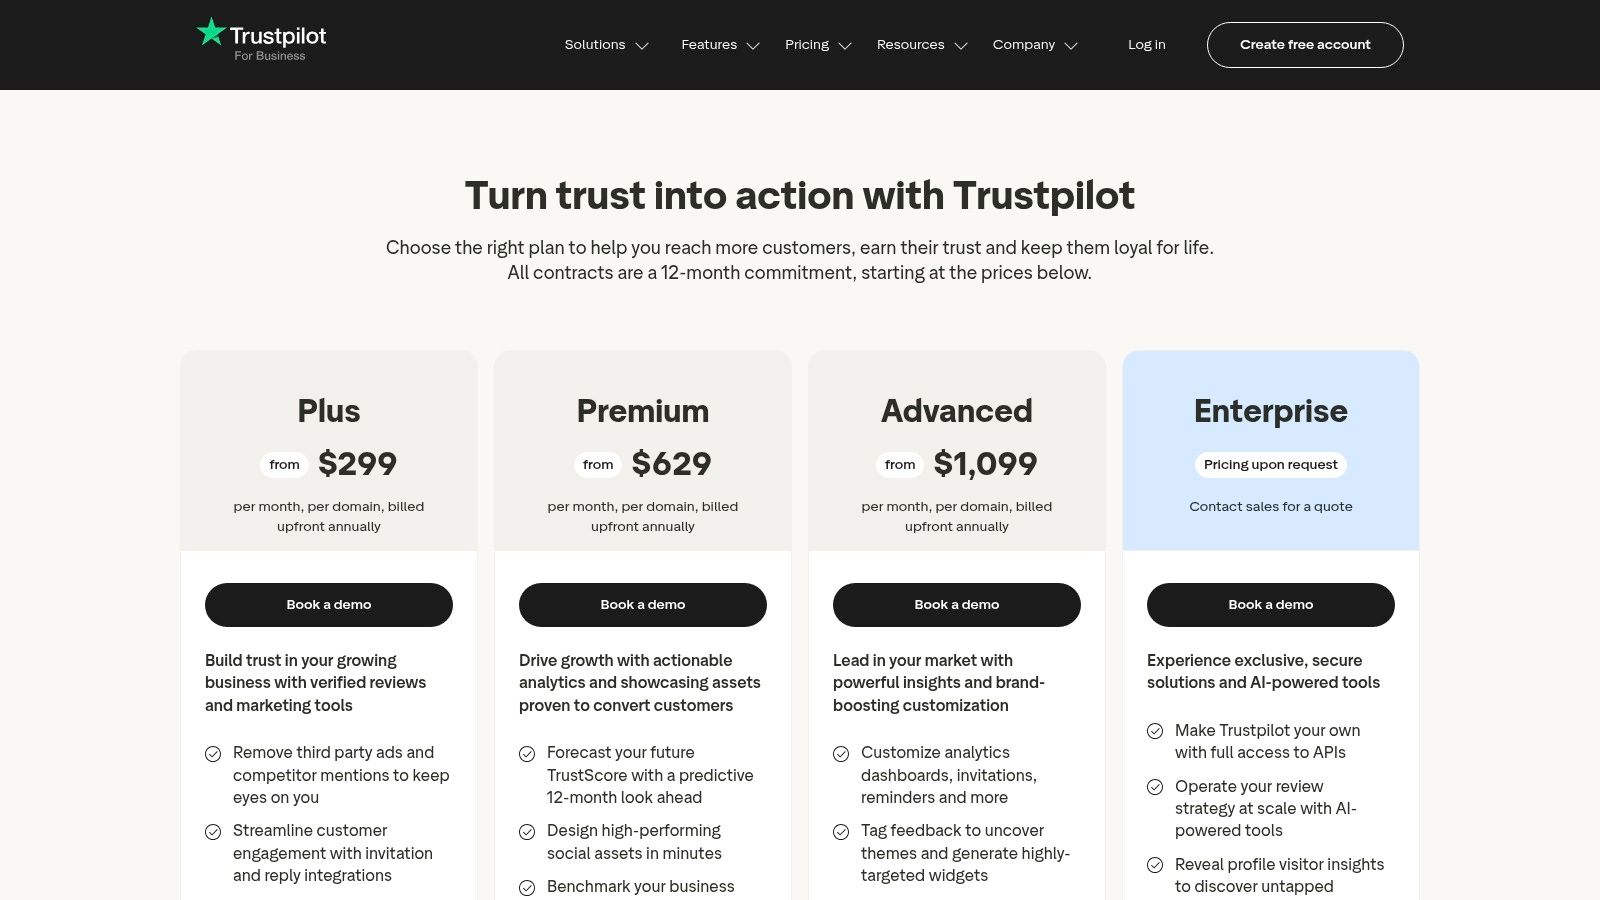Click the checkmark beside 'Design high-performing social assets'
The height and width of the screenshot is (900, 1600).
pyautogui.click(x=528, y=830)
